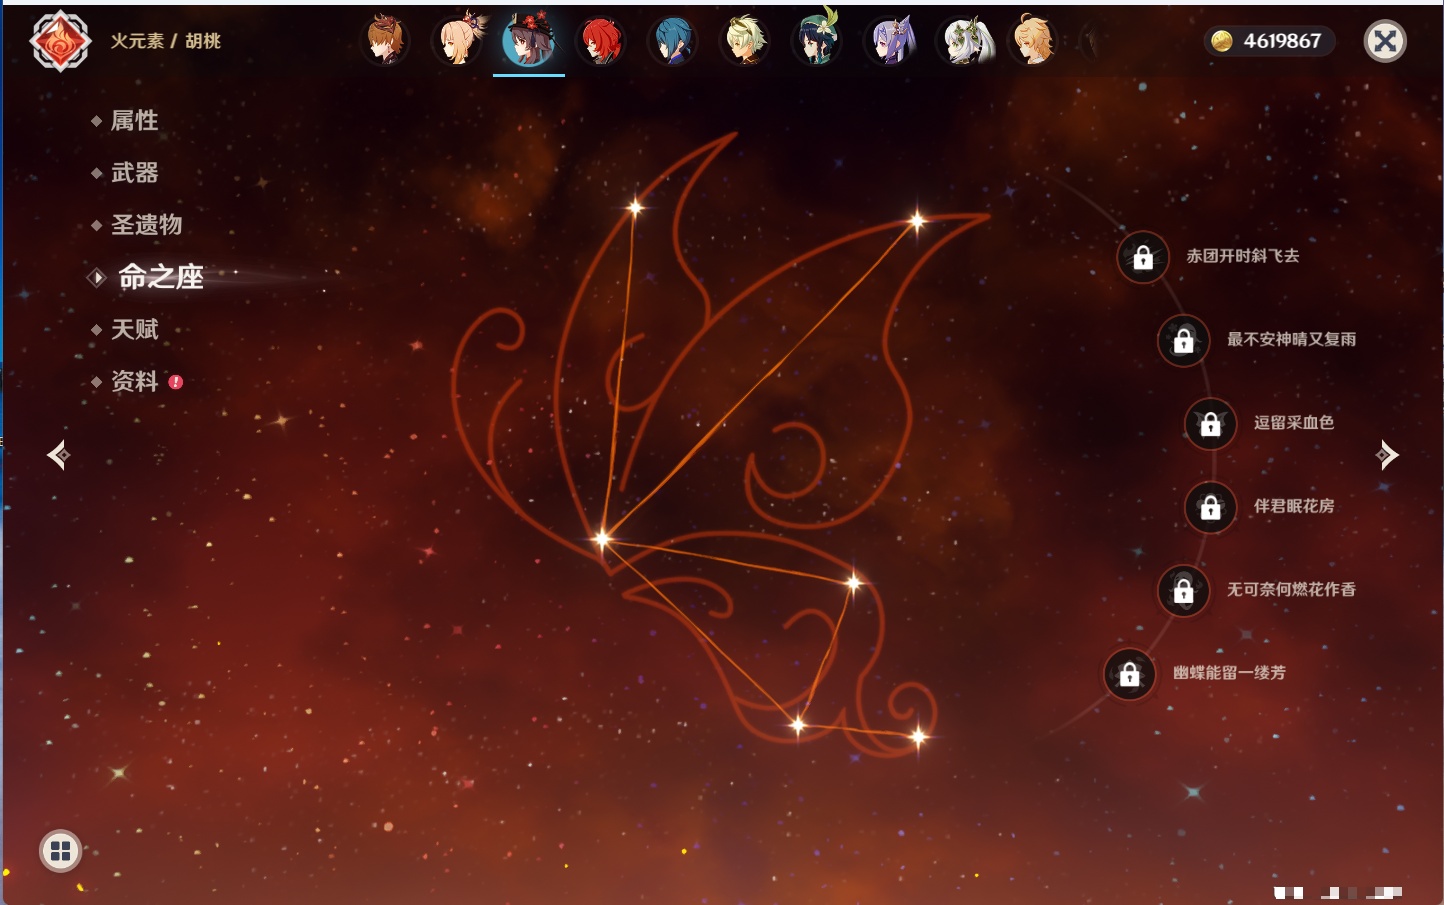Select the purple-haired character avatar
The image size is (1444, 905).
point(889,41)
